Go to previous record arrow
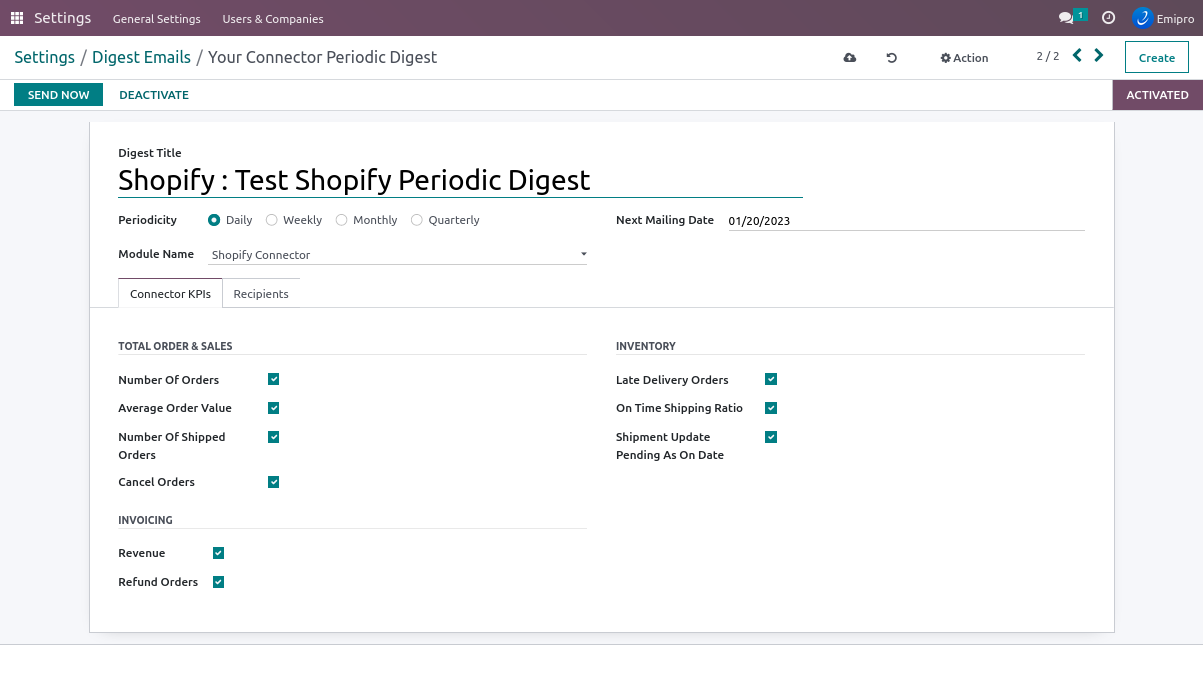The height and width of the screenshot is (691, 1203). (x=1077, y=56)
